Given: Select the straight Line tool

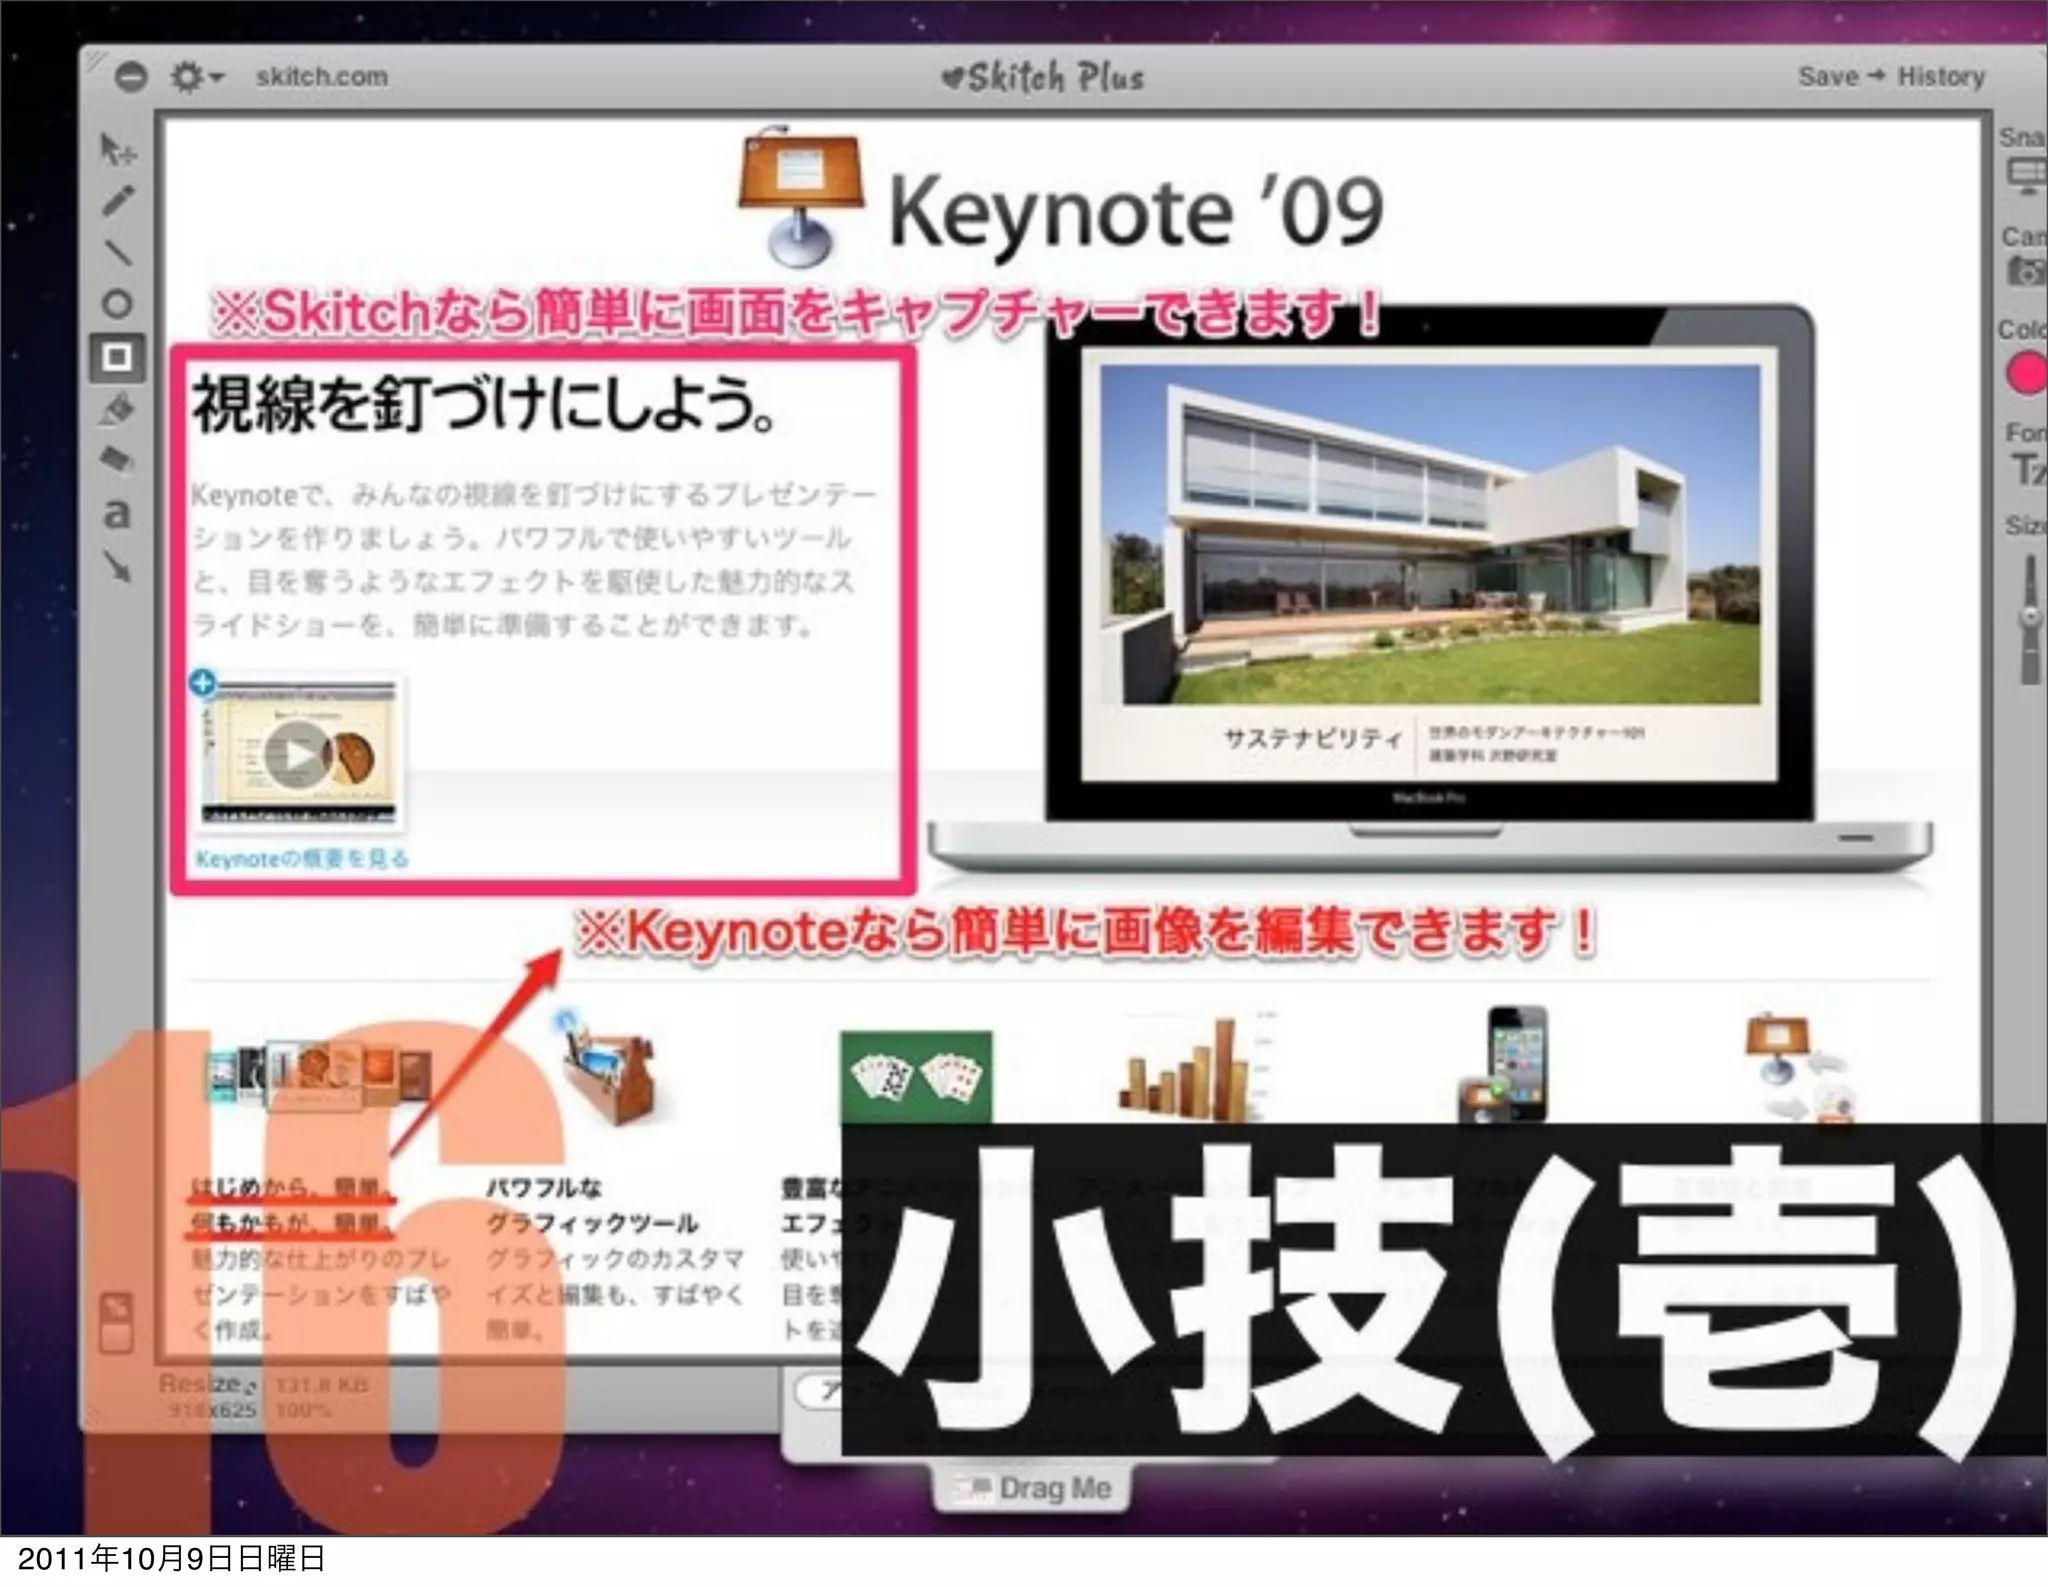Looking at the screenshot, I should point(118,252).
